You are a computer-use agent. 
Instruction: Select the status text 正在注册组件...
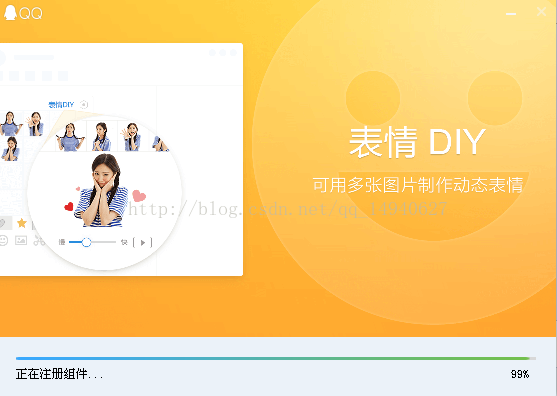[59, 374]
